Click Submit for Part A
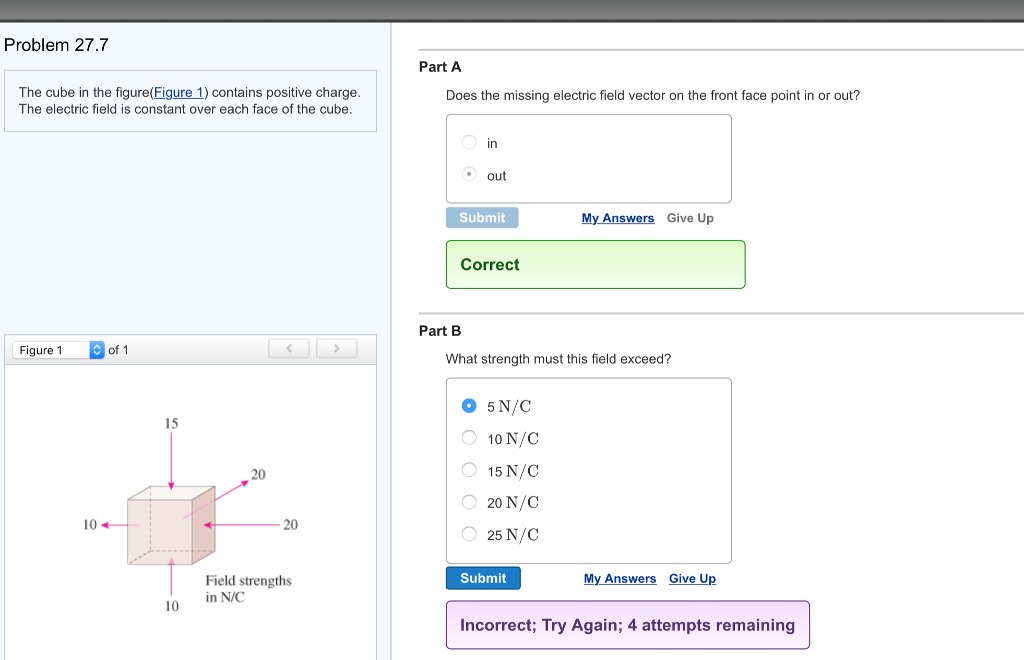Screen dimensions: 1024x660 (482, 217)
